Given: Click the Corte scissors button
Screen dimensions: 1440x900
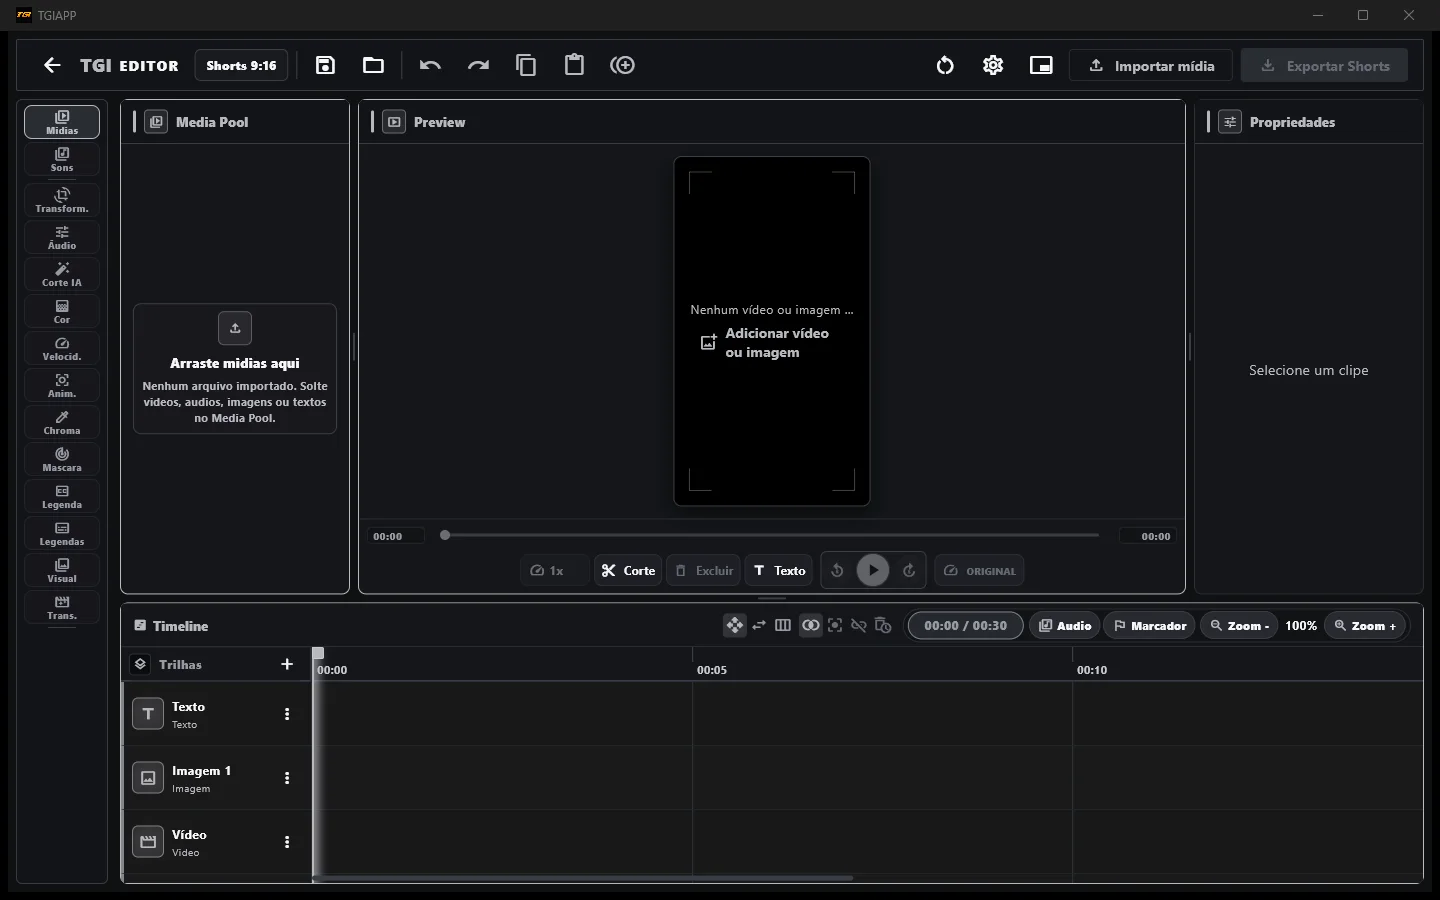Looking at the screenshot, I should [628, 570].
